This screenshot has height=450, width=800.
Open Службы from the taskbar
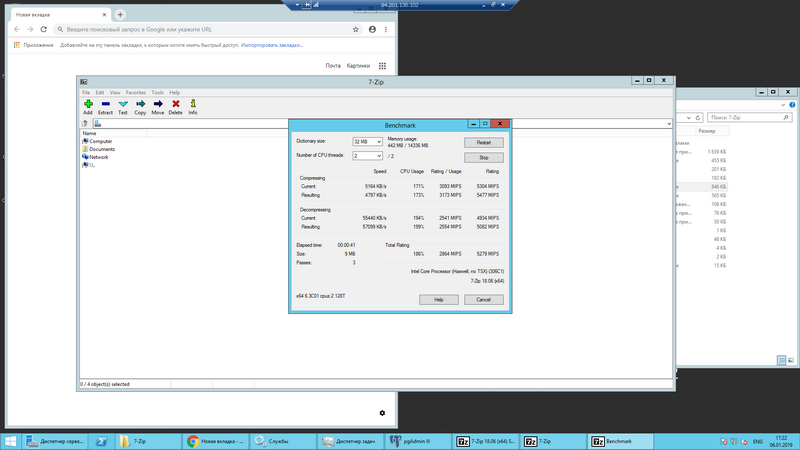point(283,441)
